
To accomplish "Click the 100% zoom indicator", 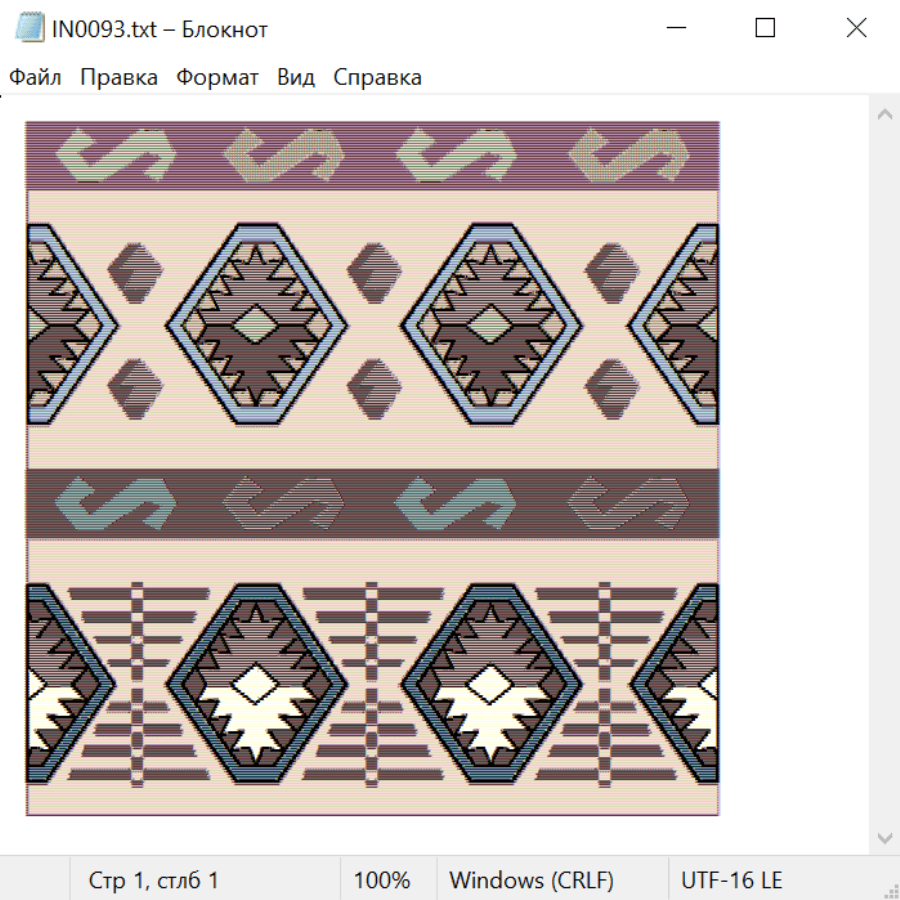I will click(x=382, y=880).
